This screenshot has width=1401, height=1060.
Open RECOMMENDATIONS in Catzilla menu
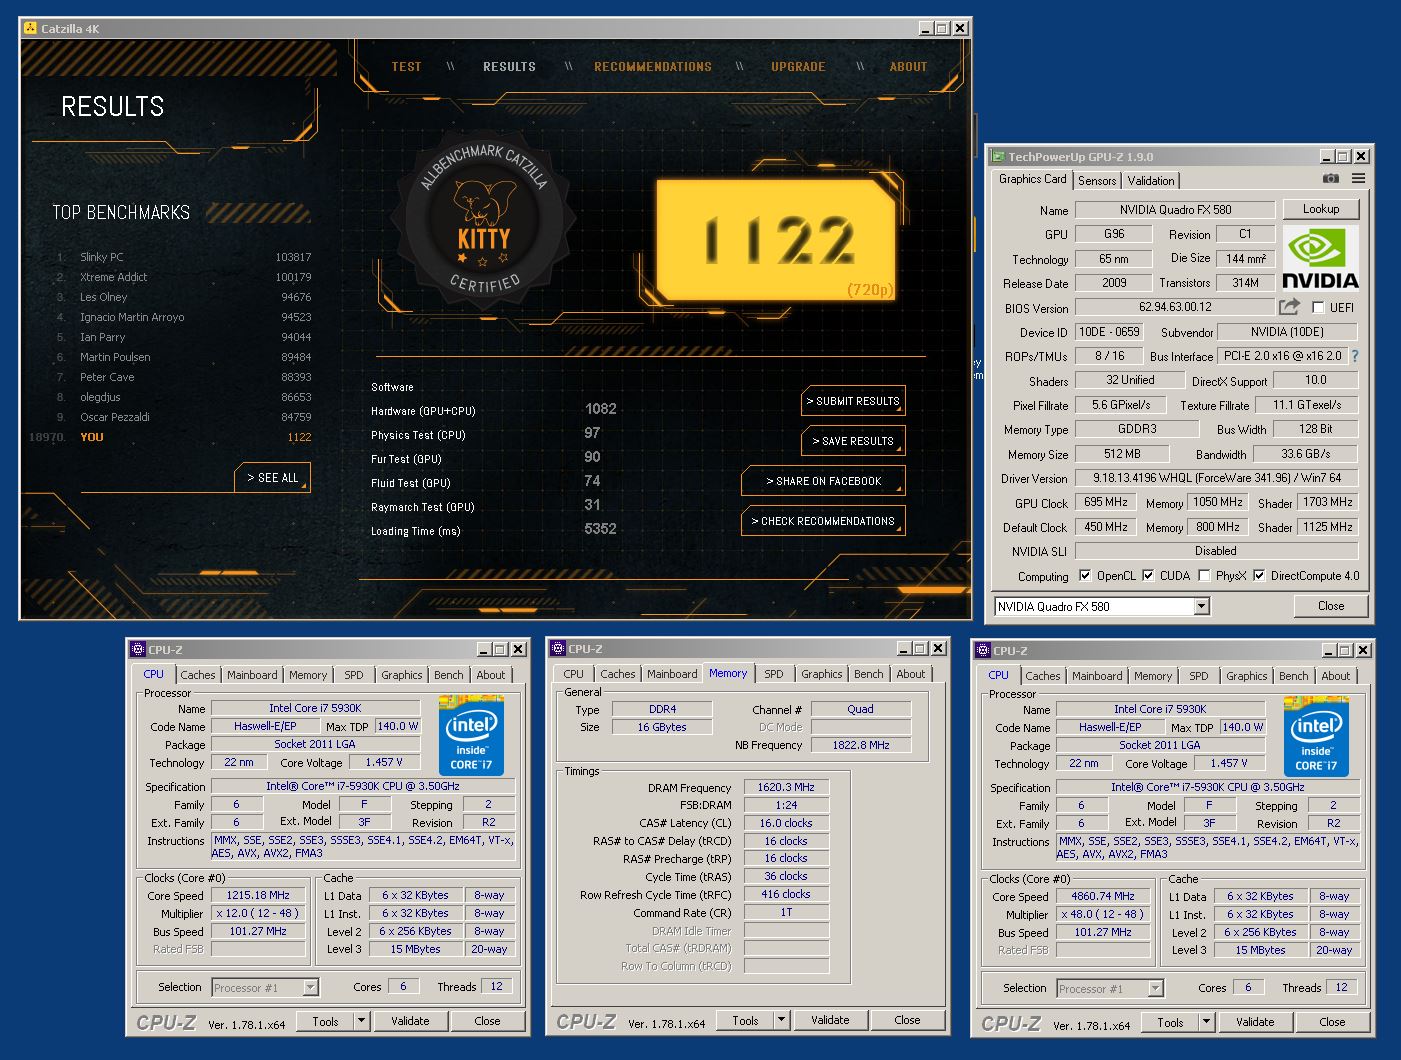click(x=653, y=67)
